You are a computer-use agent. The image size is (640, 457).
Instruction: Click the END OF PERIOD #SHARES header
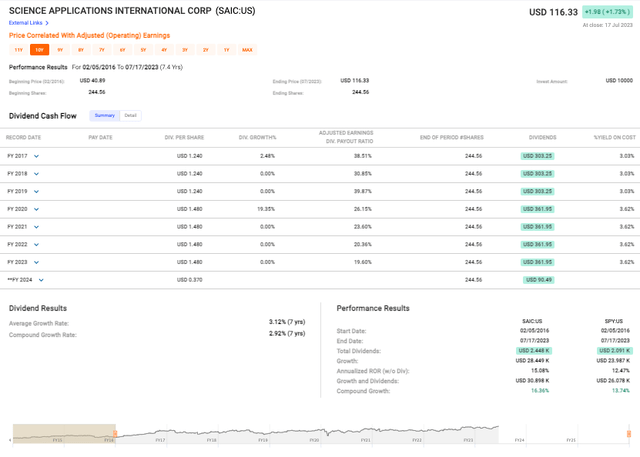(452, 138)
